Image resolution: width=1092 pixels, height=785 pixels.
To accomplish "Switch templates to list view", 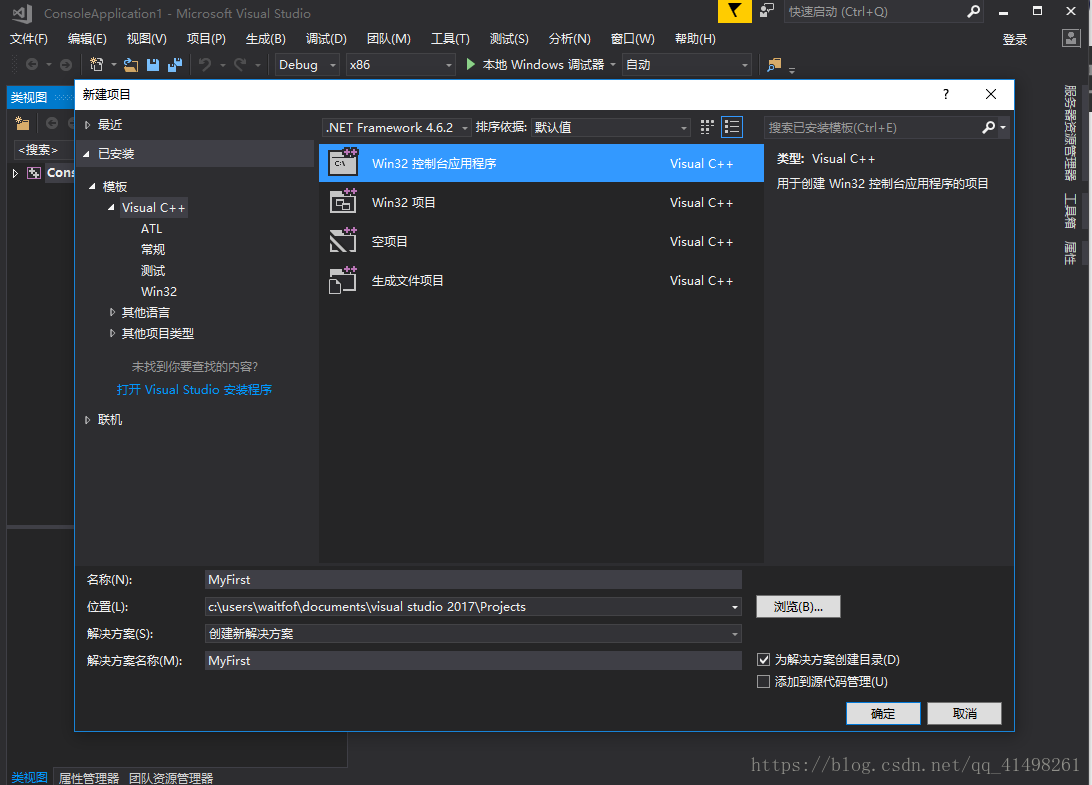I will click(732, 127).
